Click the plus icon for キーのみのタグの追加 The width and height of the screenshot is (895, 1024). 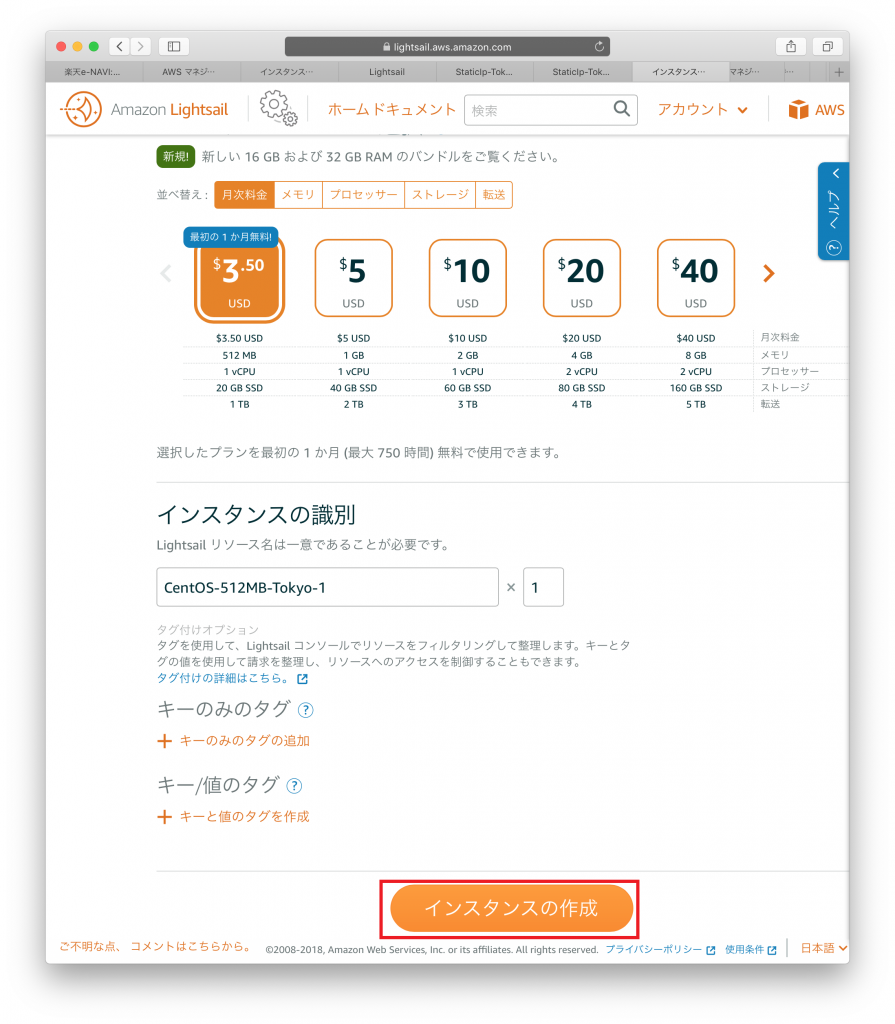coord(165,741)
